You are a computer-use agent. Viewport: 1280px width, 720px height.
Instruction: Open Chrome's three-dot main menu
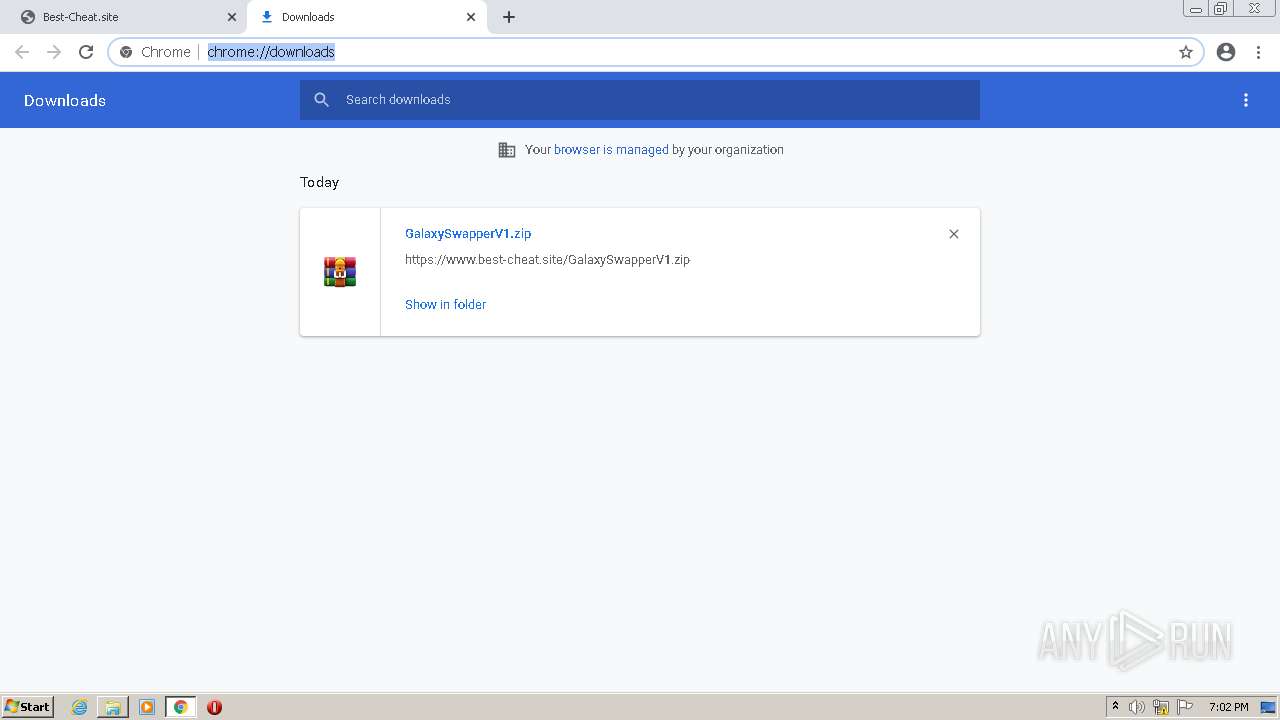pyautogui.click(x=1259, y=52)
